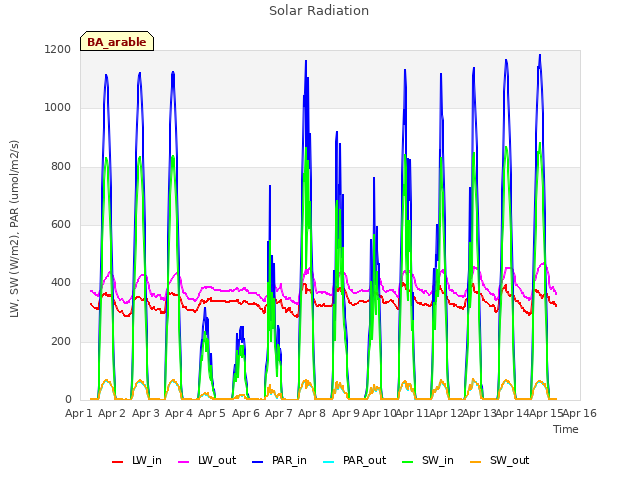Click the cyan PAR_out color swatch
Image resolution: width=640 pixels, height=480 pixels.
(329, 462)
